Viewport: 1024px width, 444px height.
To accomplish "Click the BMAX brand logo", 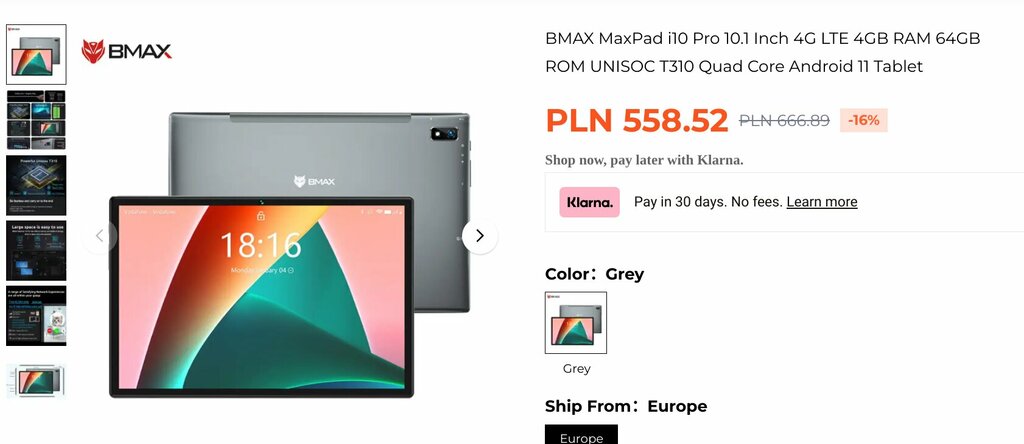I will (x=127, y=51).
